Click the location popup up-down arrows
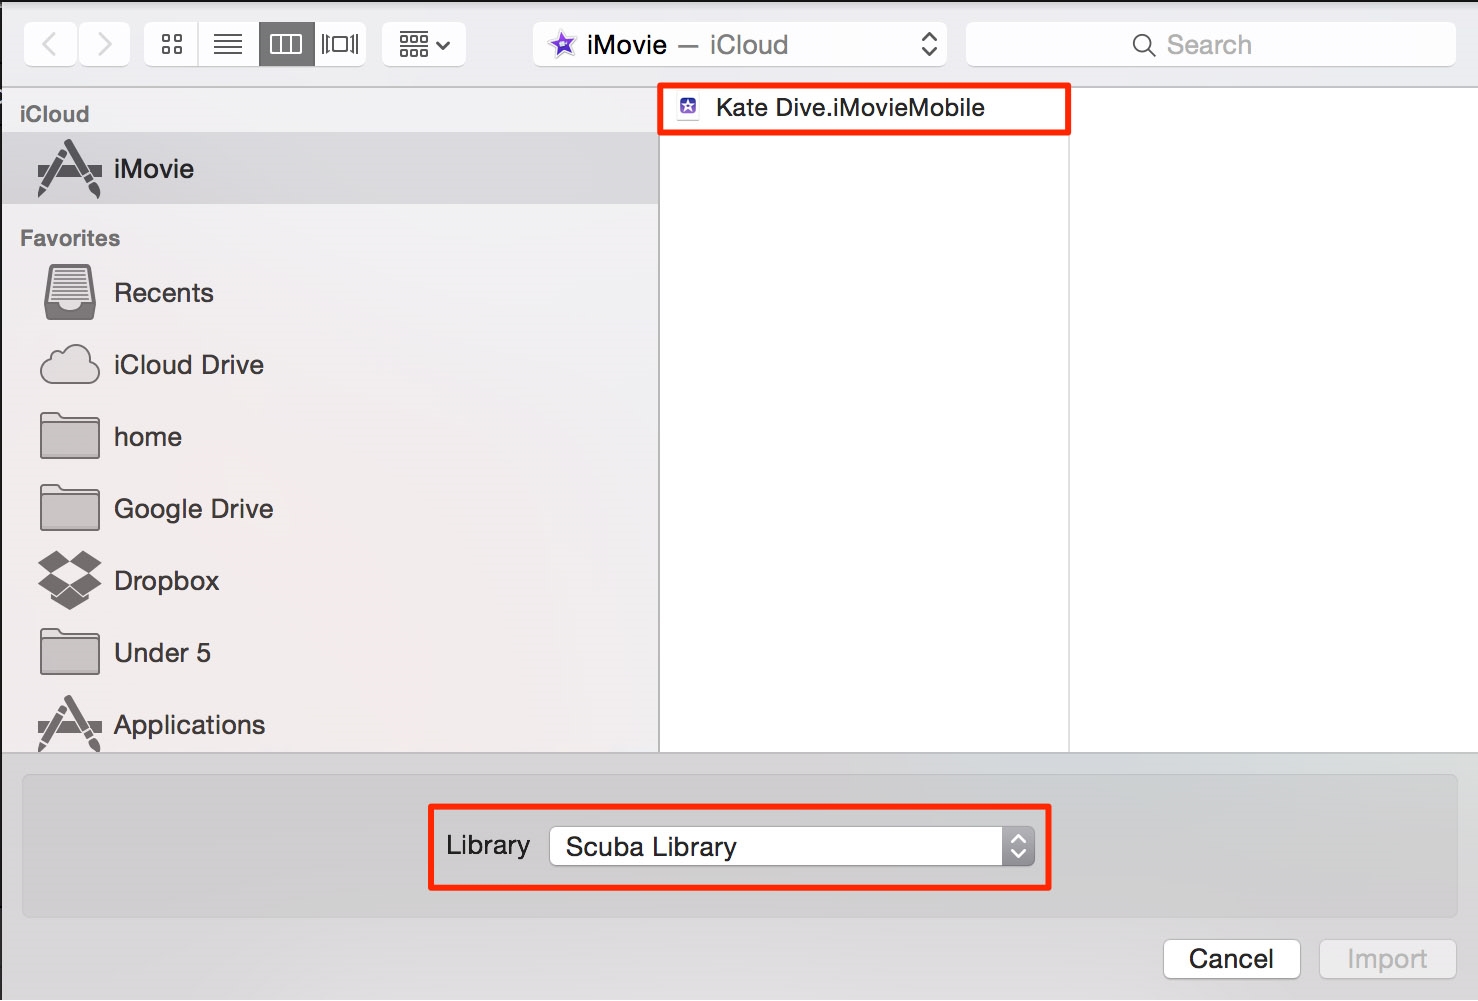This screenshot has height=1001, width=1478. (929, 44)
